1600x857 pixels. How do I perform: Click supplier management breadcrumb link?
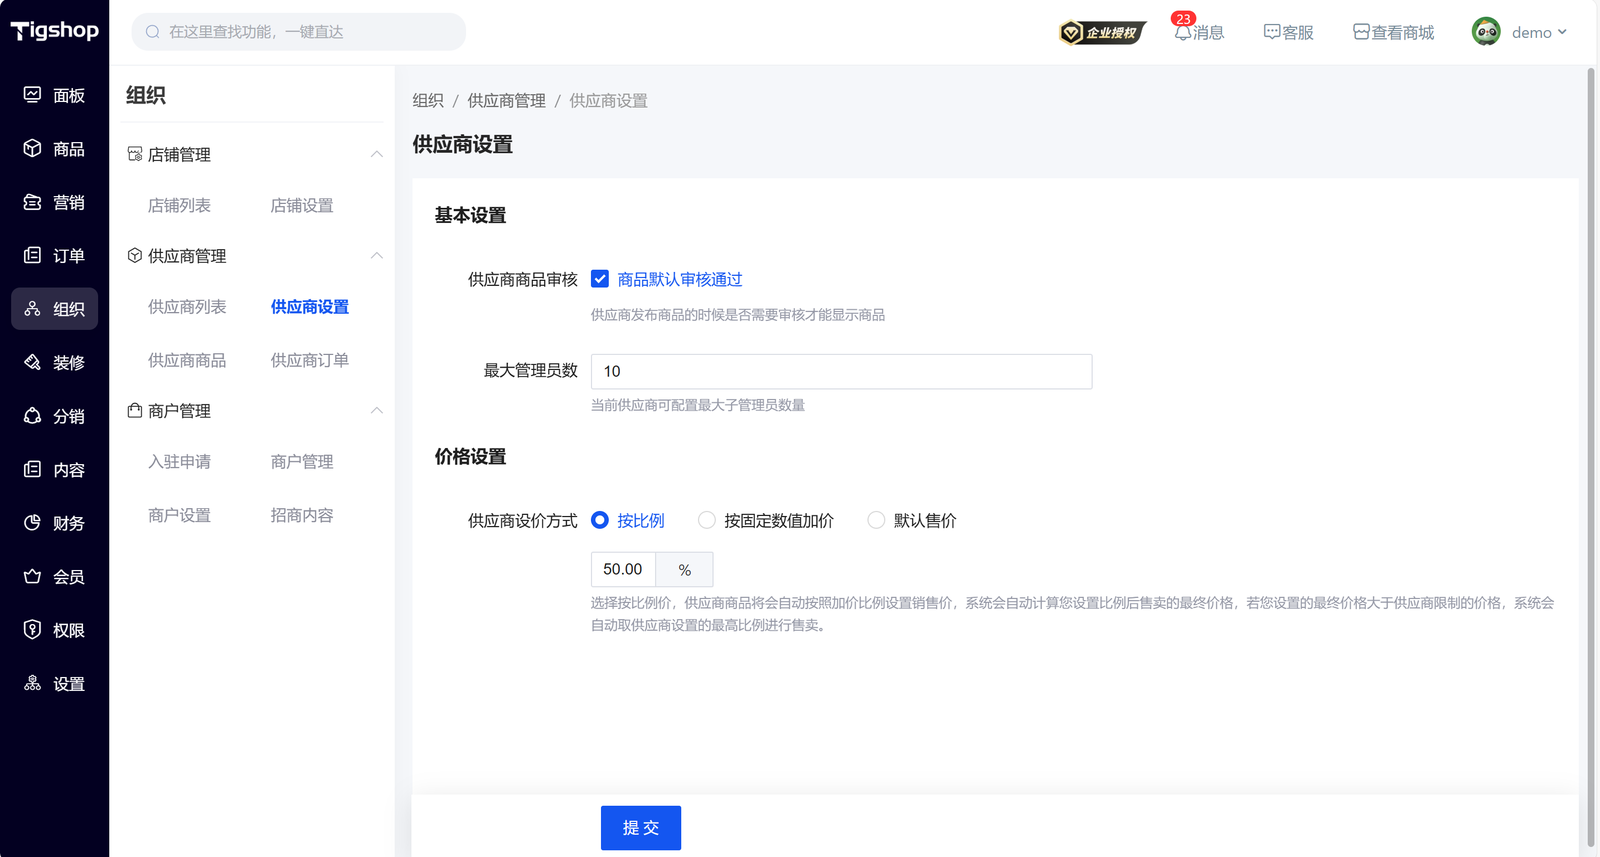pyautogui.click(x=506, y=101)
